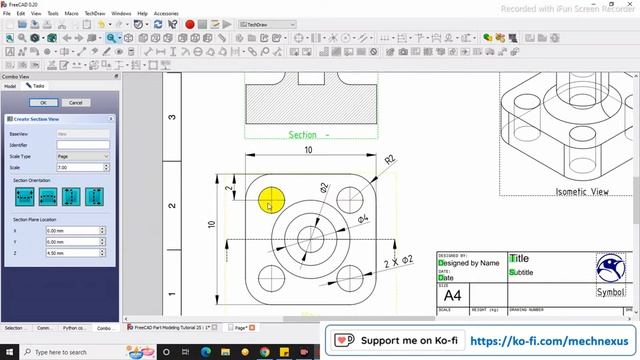
Task: Open the Scale Type Page dropdown
Action: (83, 156)
